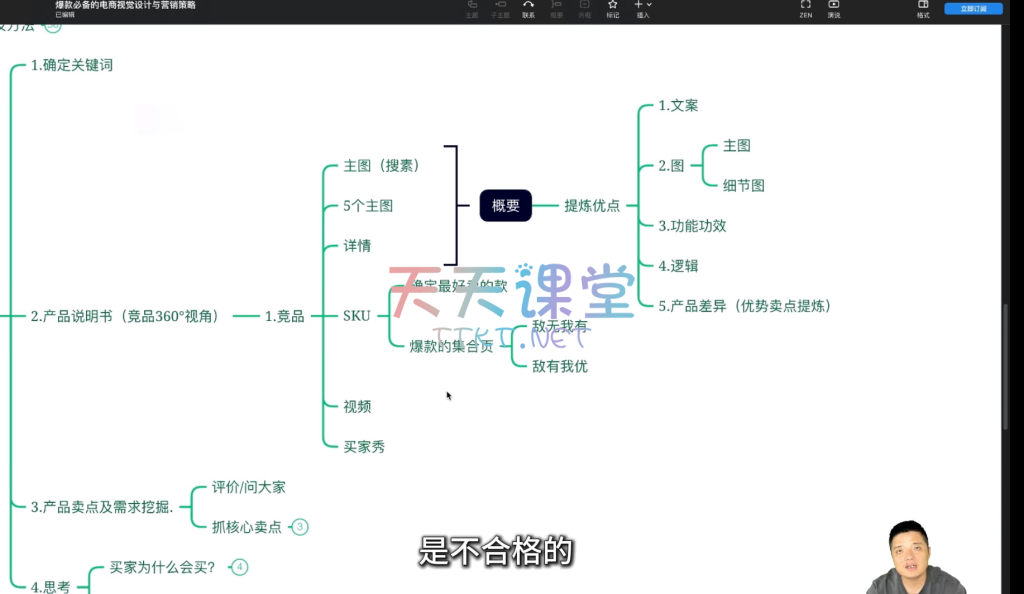This screenshot has height=594, width=1024.
Task: Click the 外框 (Boundary) toolbar icon
Action: tap(584, 9)
